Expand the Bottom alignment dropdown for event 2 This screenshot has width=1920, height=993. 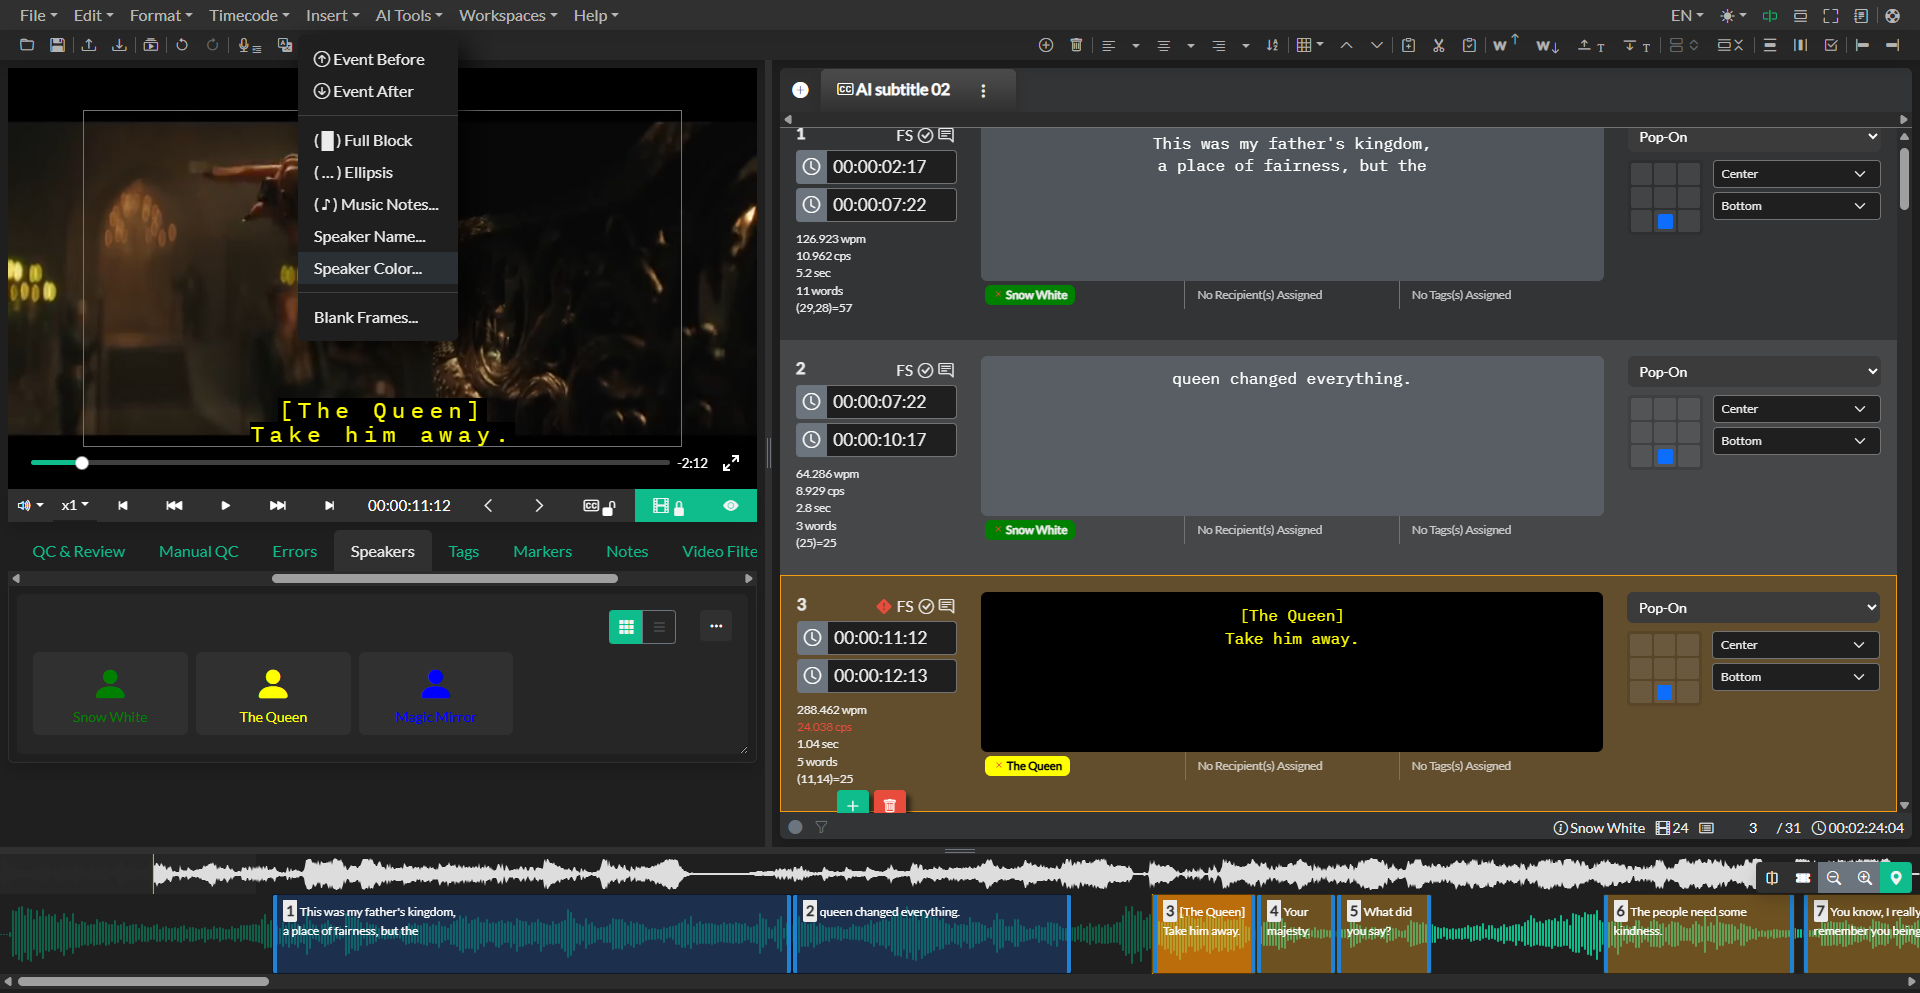1795,441
